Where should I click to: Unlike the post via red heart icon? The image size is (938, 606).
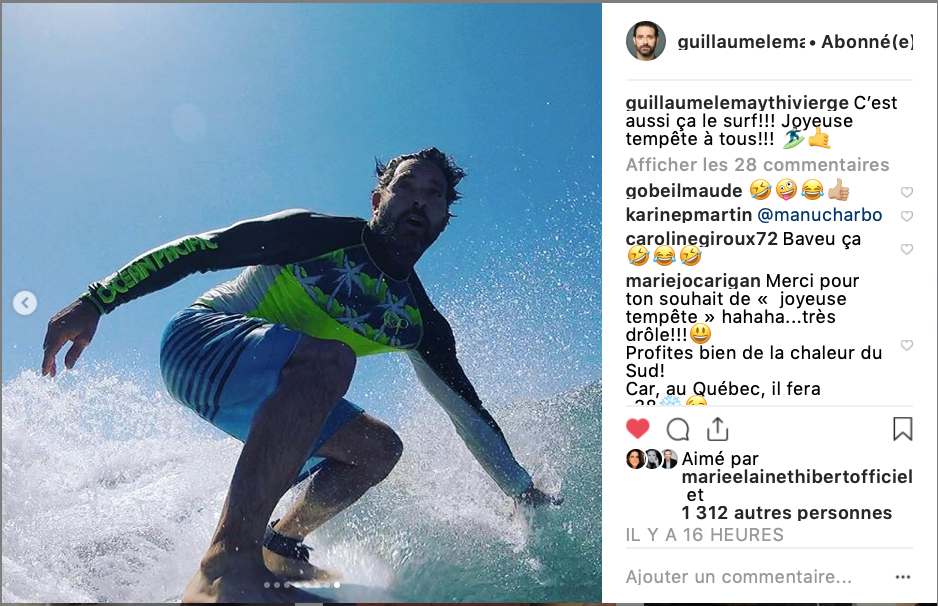click(x=638, y=429)
